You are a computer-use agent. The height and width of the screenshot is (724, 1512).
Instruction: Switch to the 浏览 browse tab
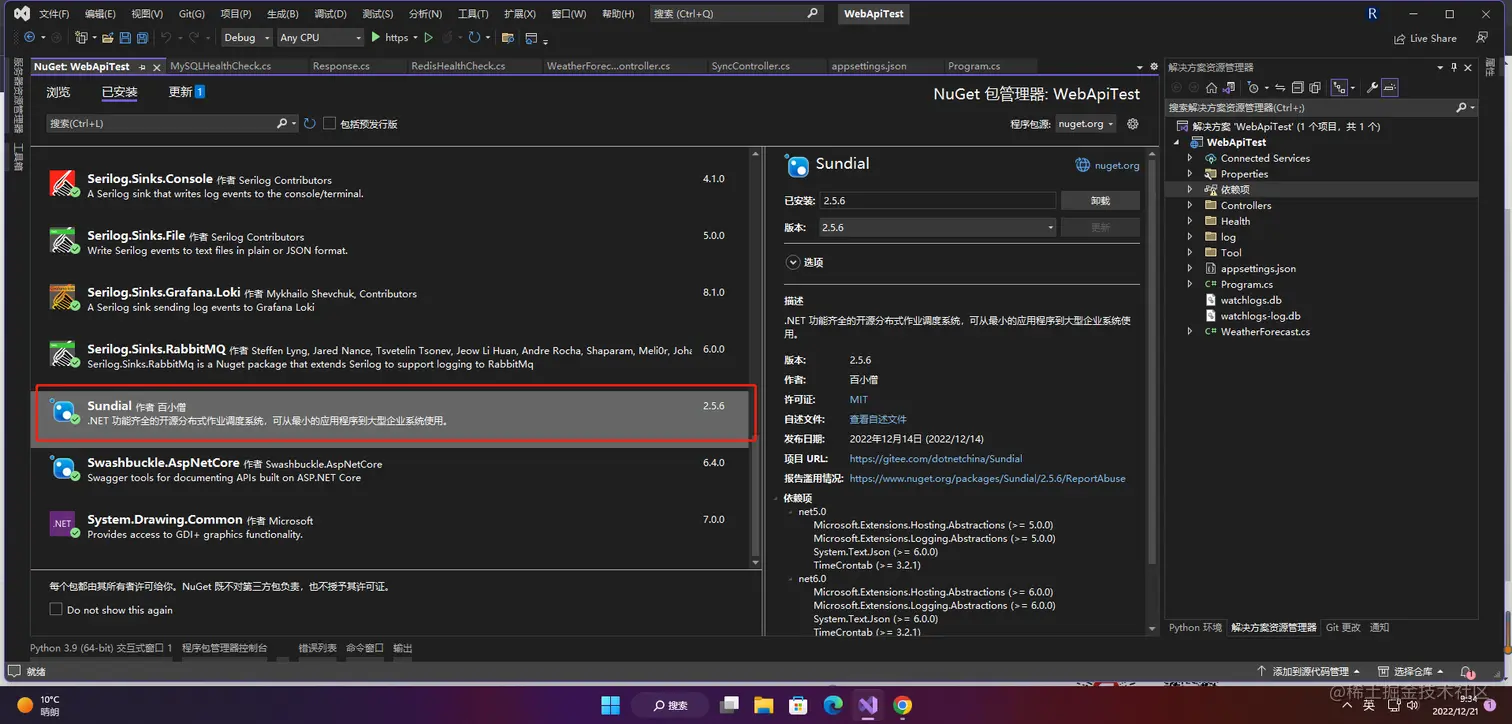pos(58,92)
